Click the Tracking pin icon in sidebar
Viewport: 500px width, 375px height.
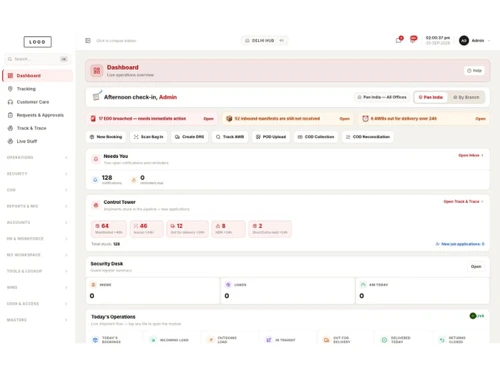coord(10,89)
